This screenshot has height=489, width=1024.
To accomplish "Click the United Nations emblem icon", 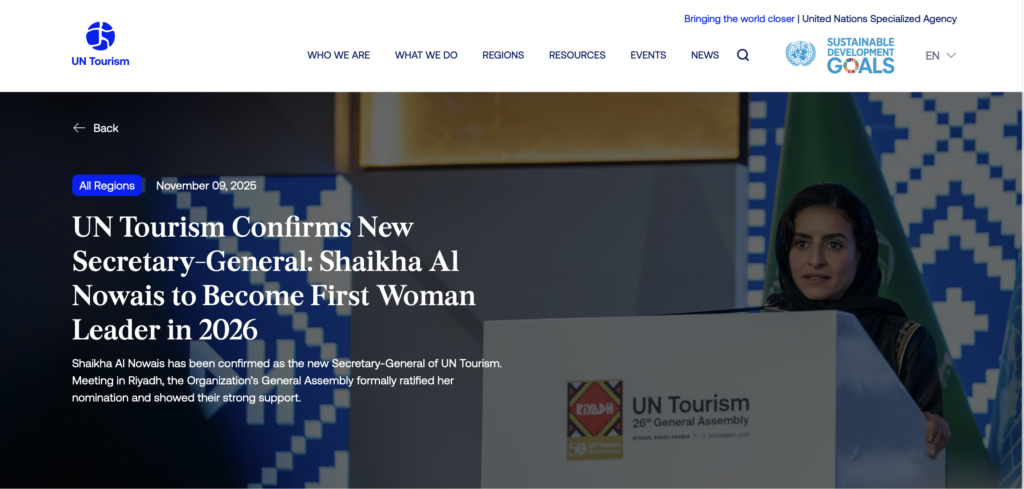I will click(x=800, y=54).
